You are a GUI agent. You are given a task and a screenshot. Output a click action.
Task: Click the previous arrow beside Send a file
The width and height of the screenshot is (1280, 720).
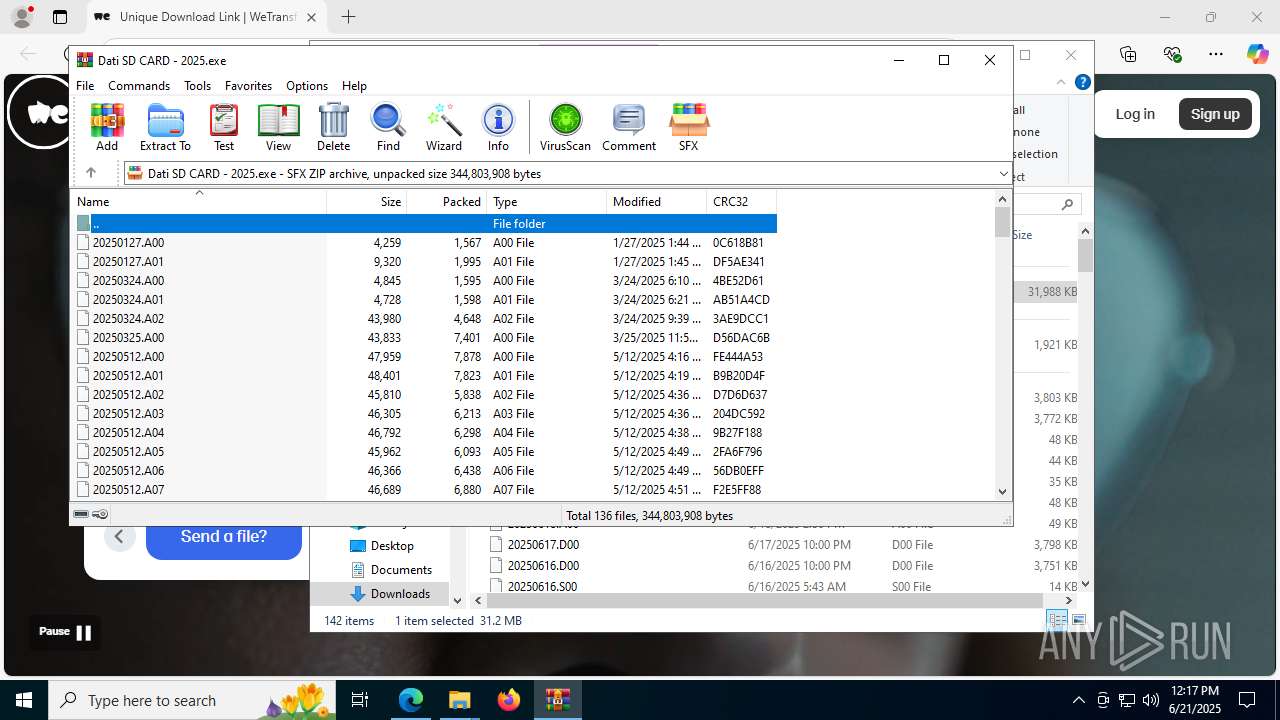click(119, 537)
